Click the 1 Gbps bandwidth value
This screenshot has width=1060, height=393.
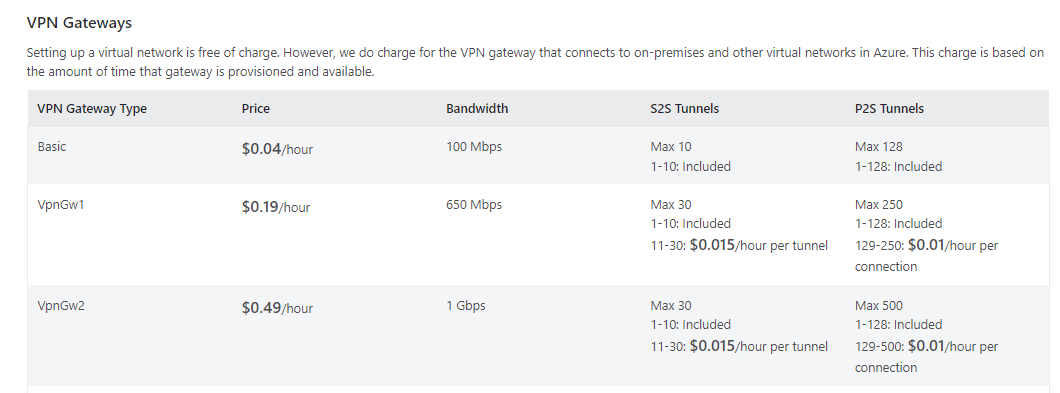[x=466, y=306]
